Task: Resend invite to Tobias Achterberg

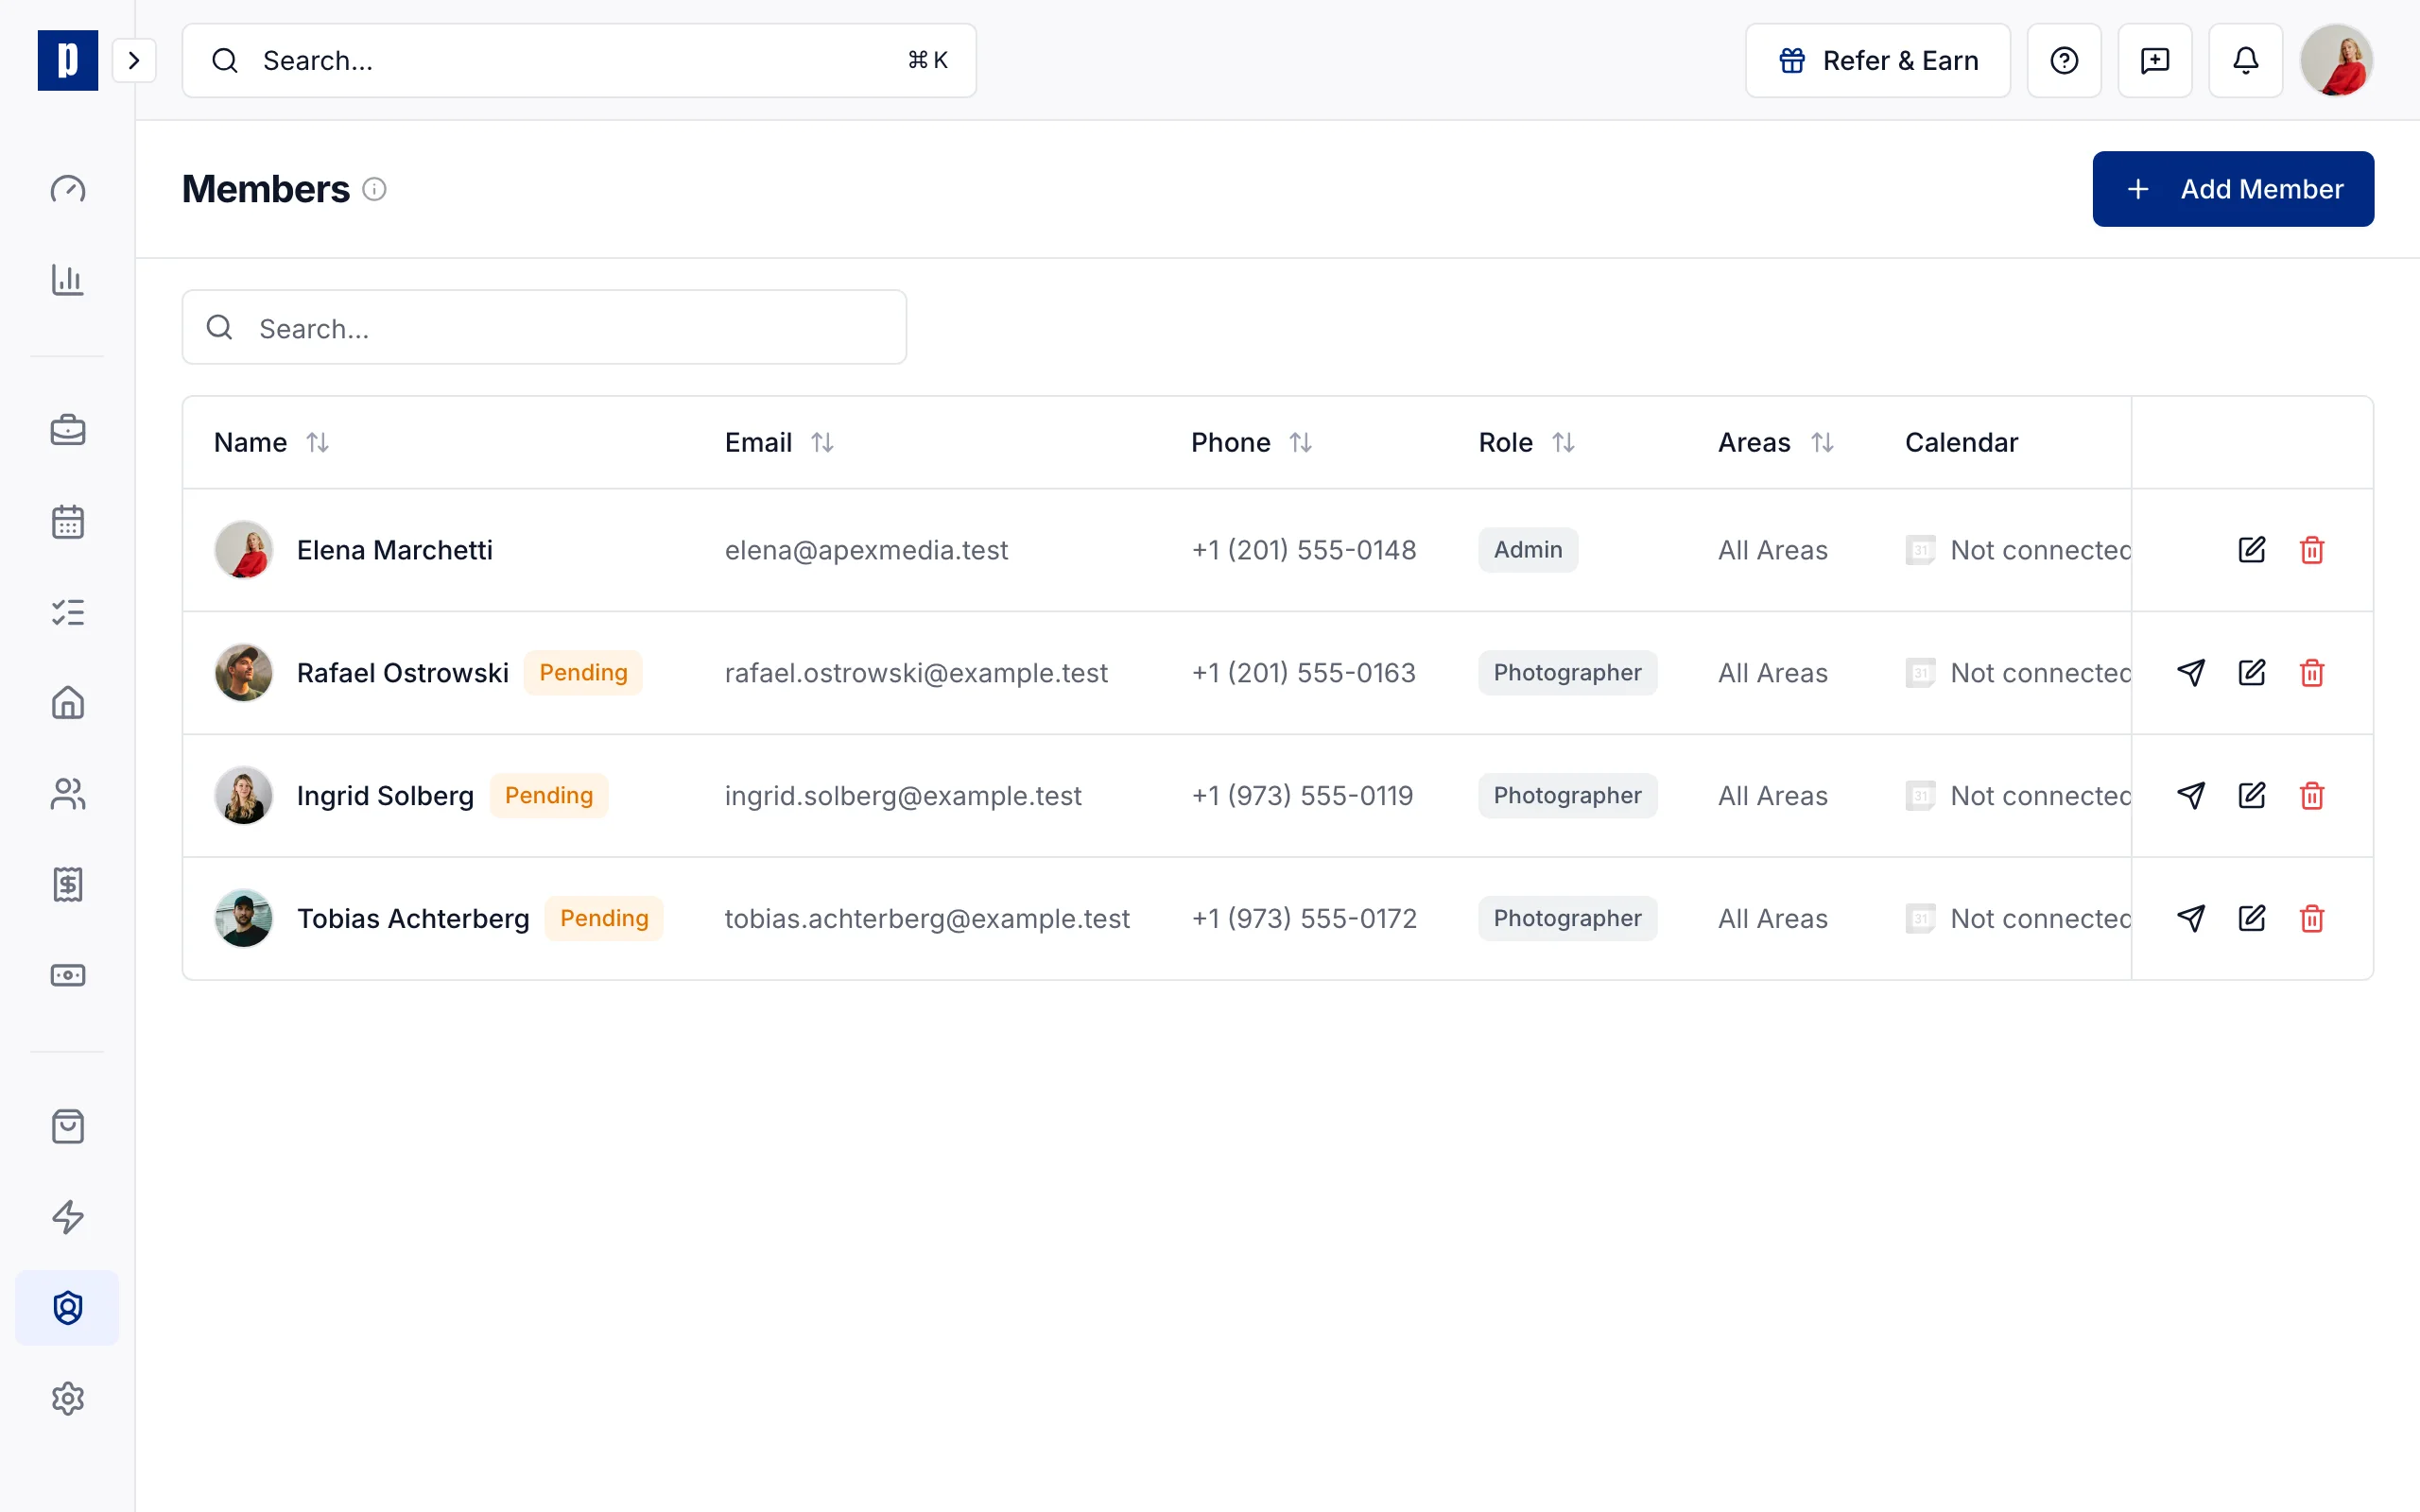Action: (x=2190, y=918)
